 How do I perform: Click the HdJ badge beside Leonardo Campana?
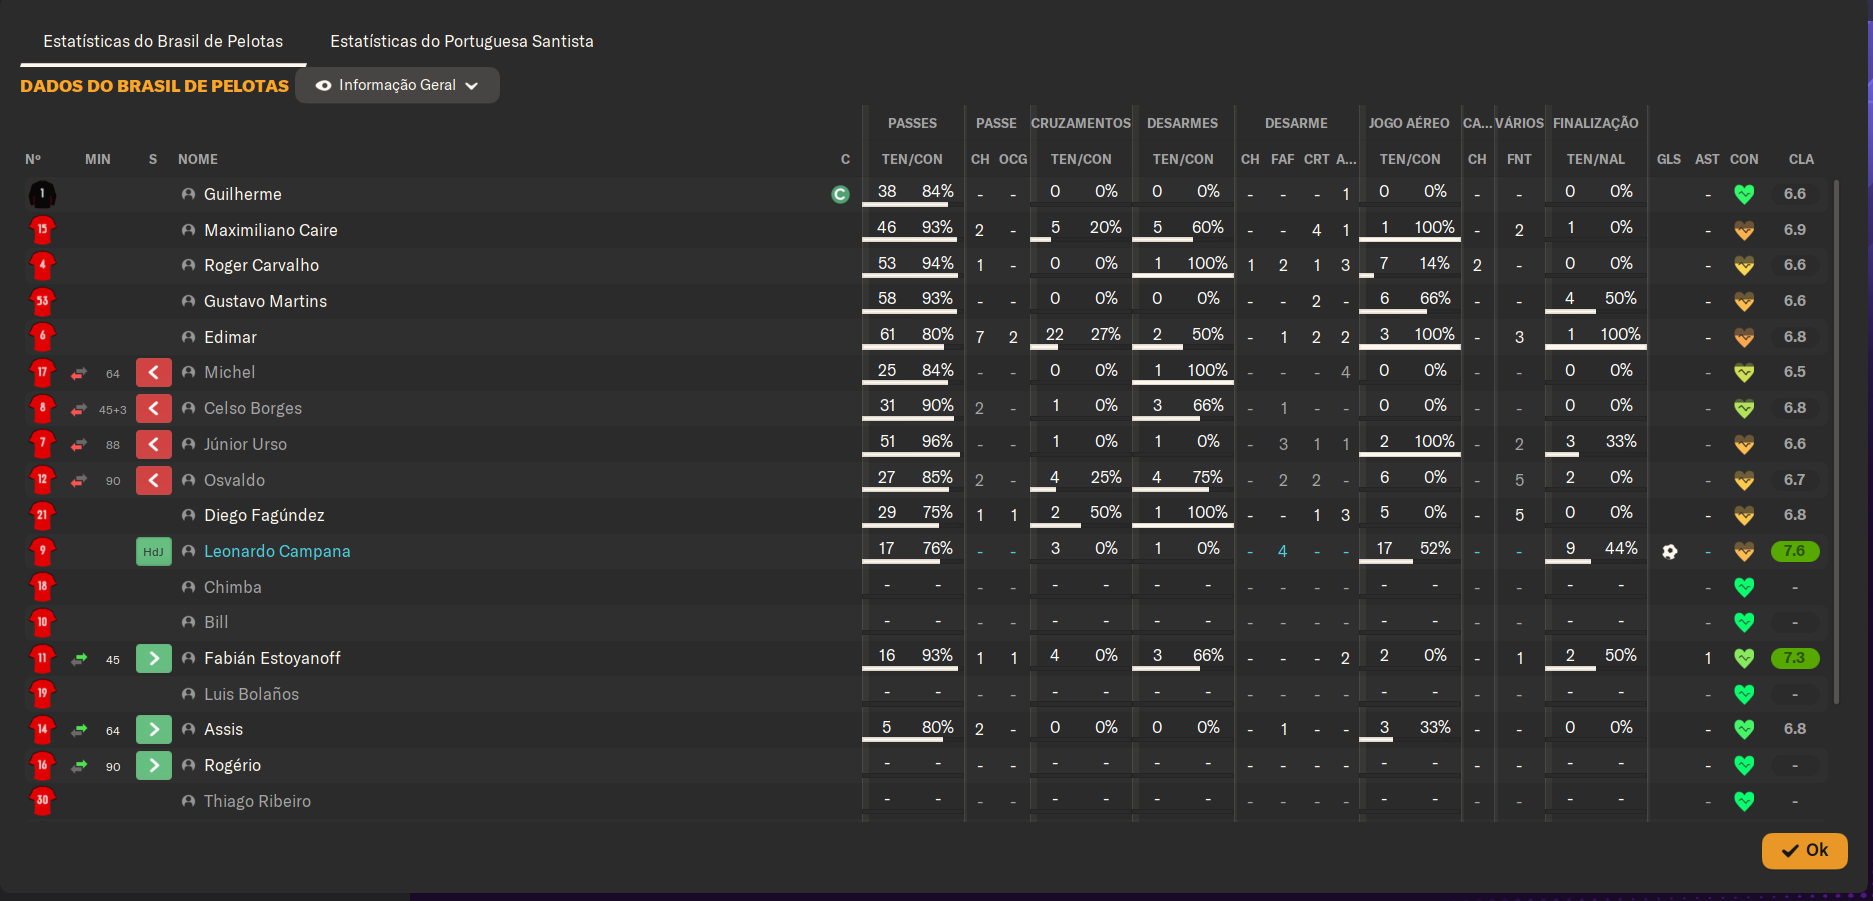(x=154, y=551)
